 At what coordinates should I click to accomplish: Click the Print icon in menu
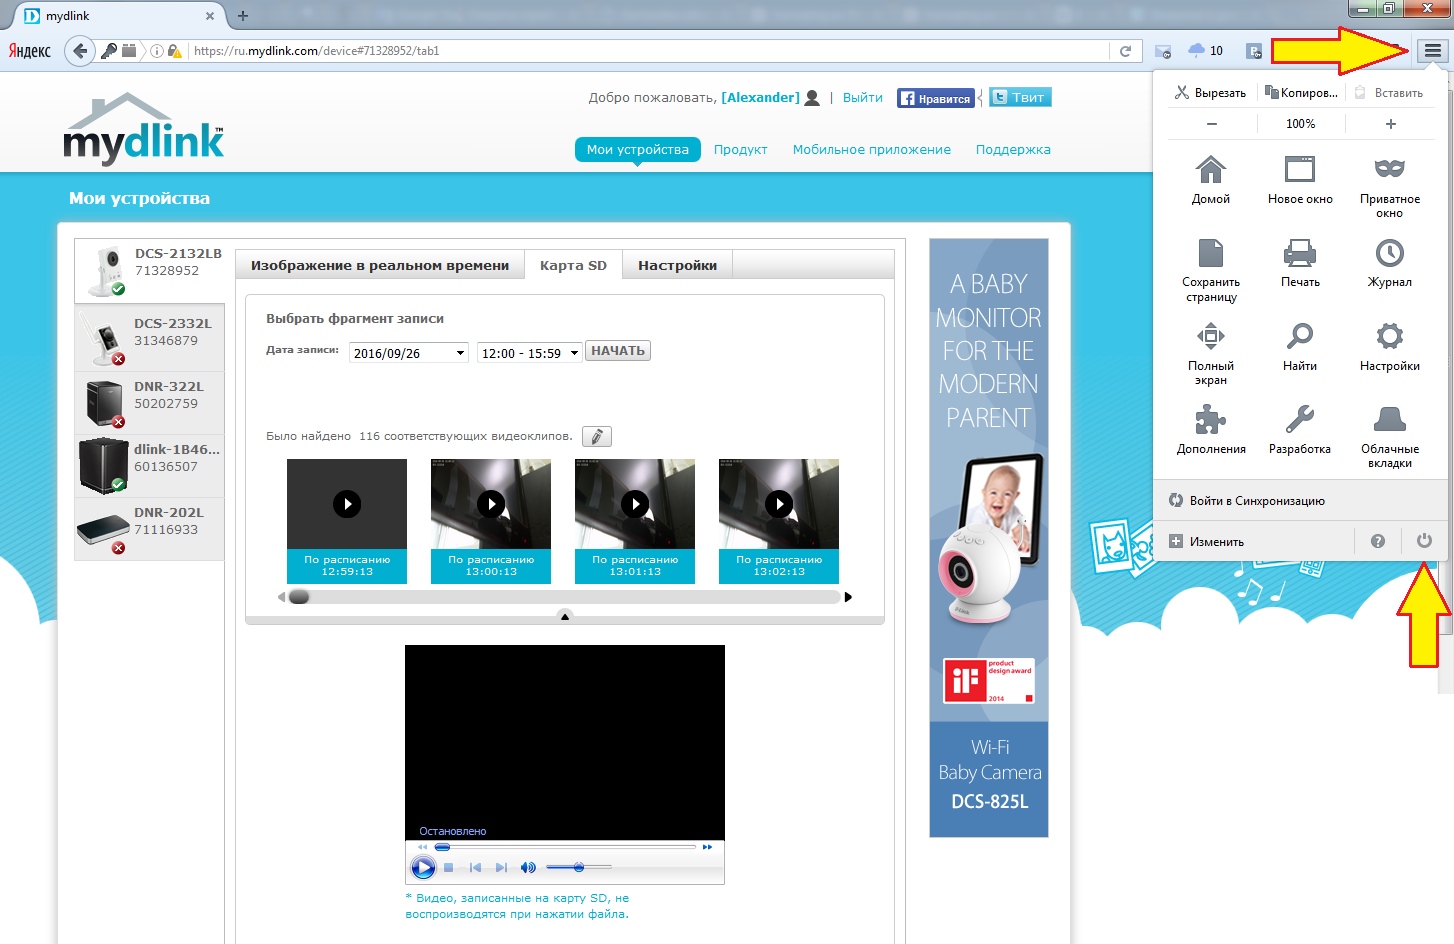(1299, 253)
